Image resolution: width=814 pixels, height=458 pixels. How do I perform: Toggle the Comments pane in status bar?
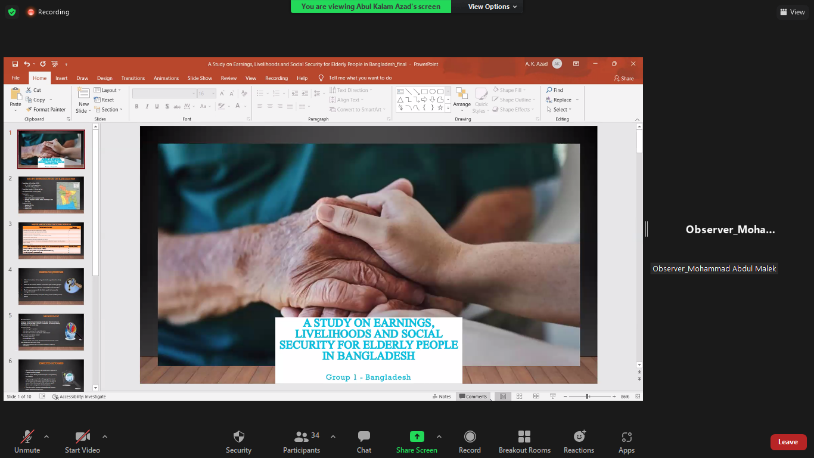coord(473,396)
